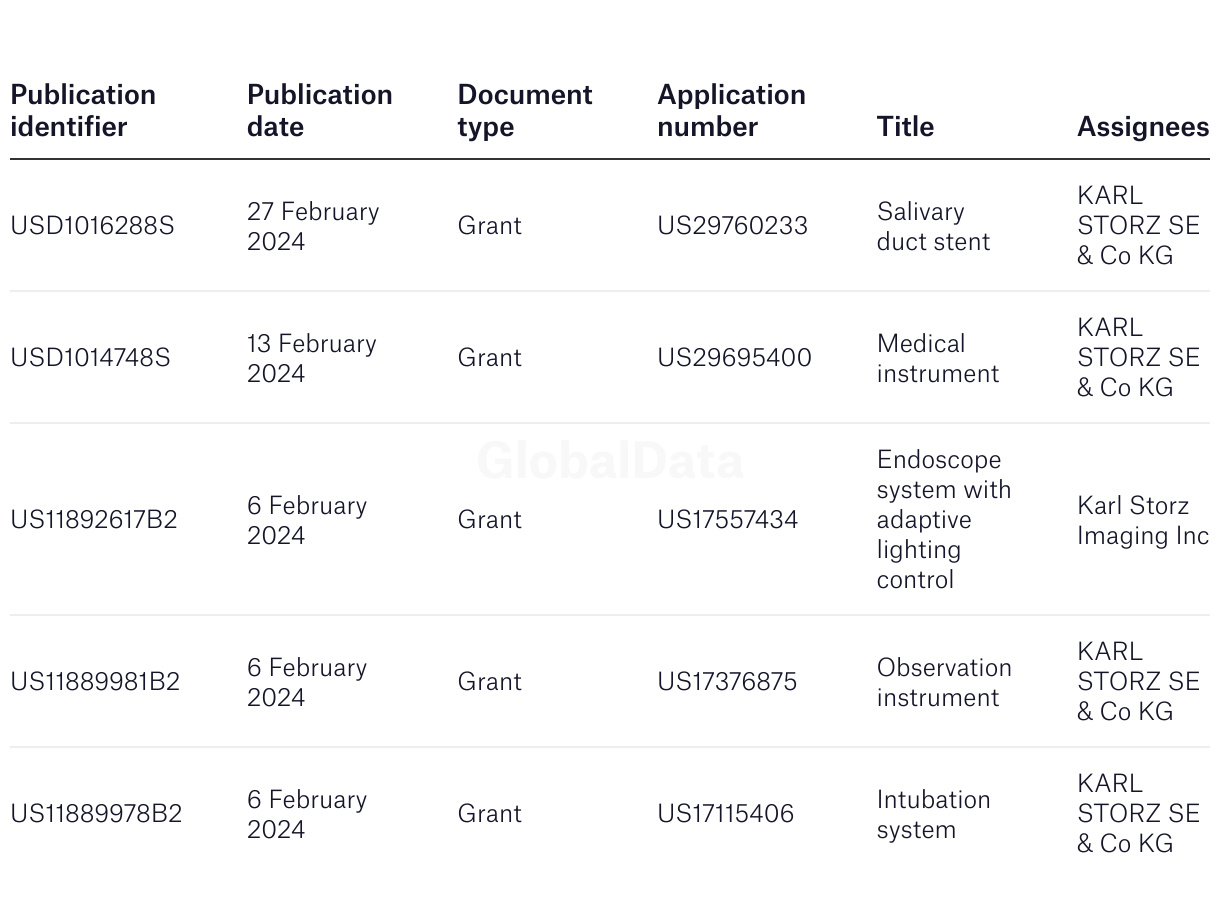Open publication US11889978B2
This screenshot has width=1220, height=920.
[96, 813]
